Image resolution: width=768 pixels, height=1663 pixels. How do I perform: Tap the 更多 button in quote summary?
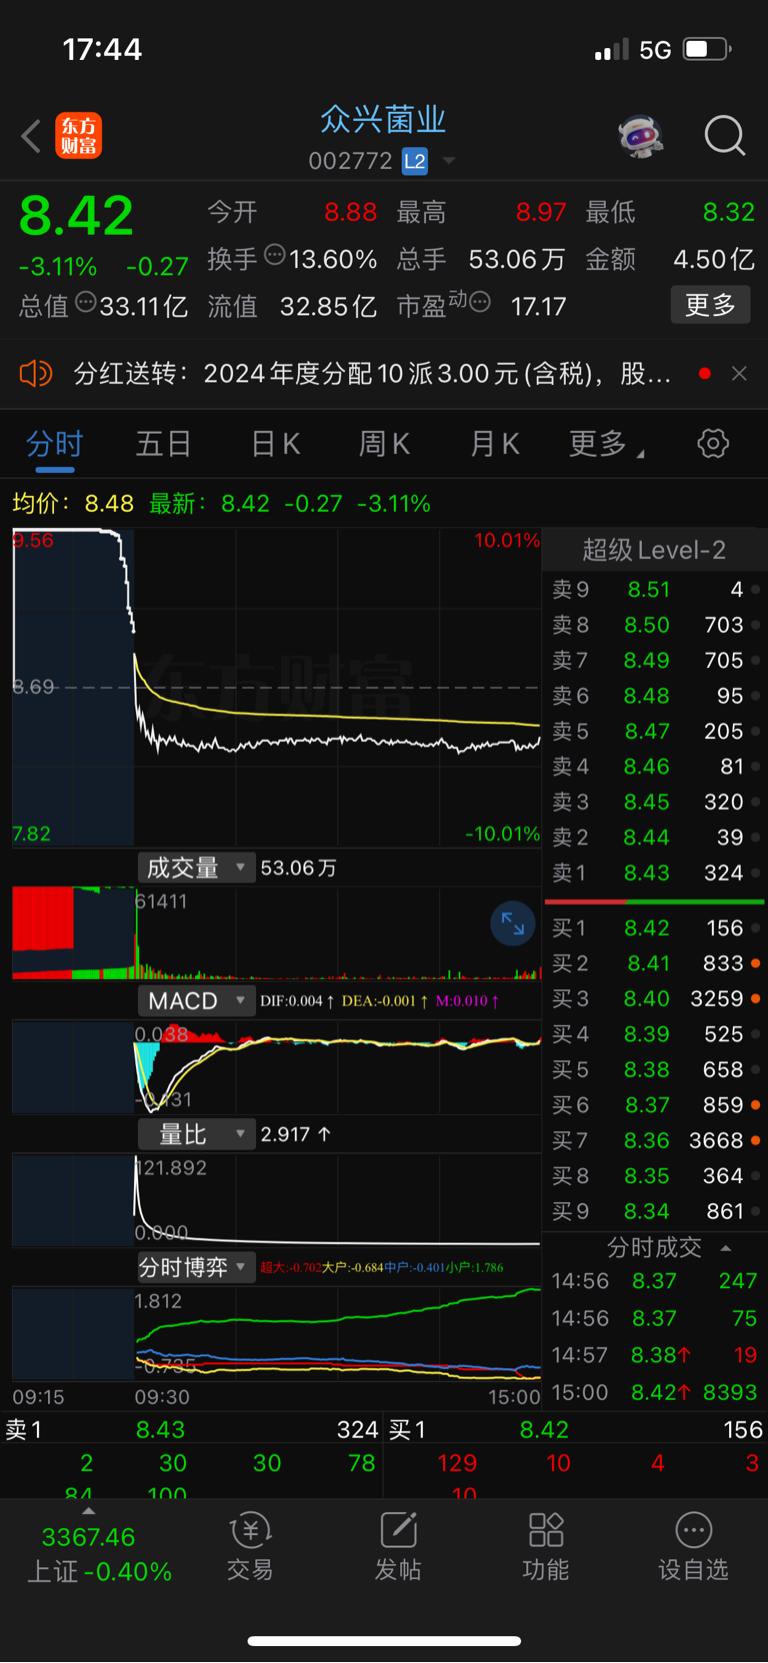(710, 305)
